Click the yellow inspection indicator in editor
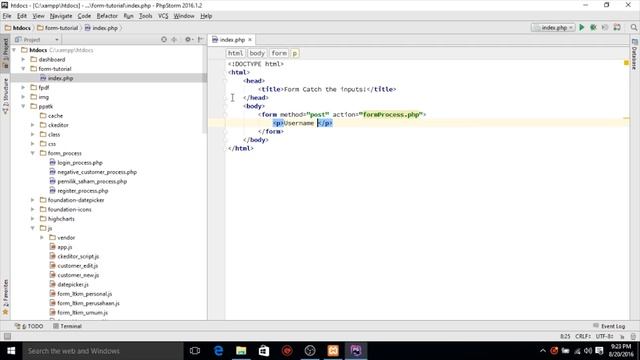This screenshot has width=640, height=360. click(626, 63)
